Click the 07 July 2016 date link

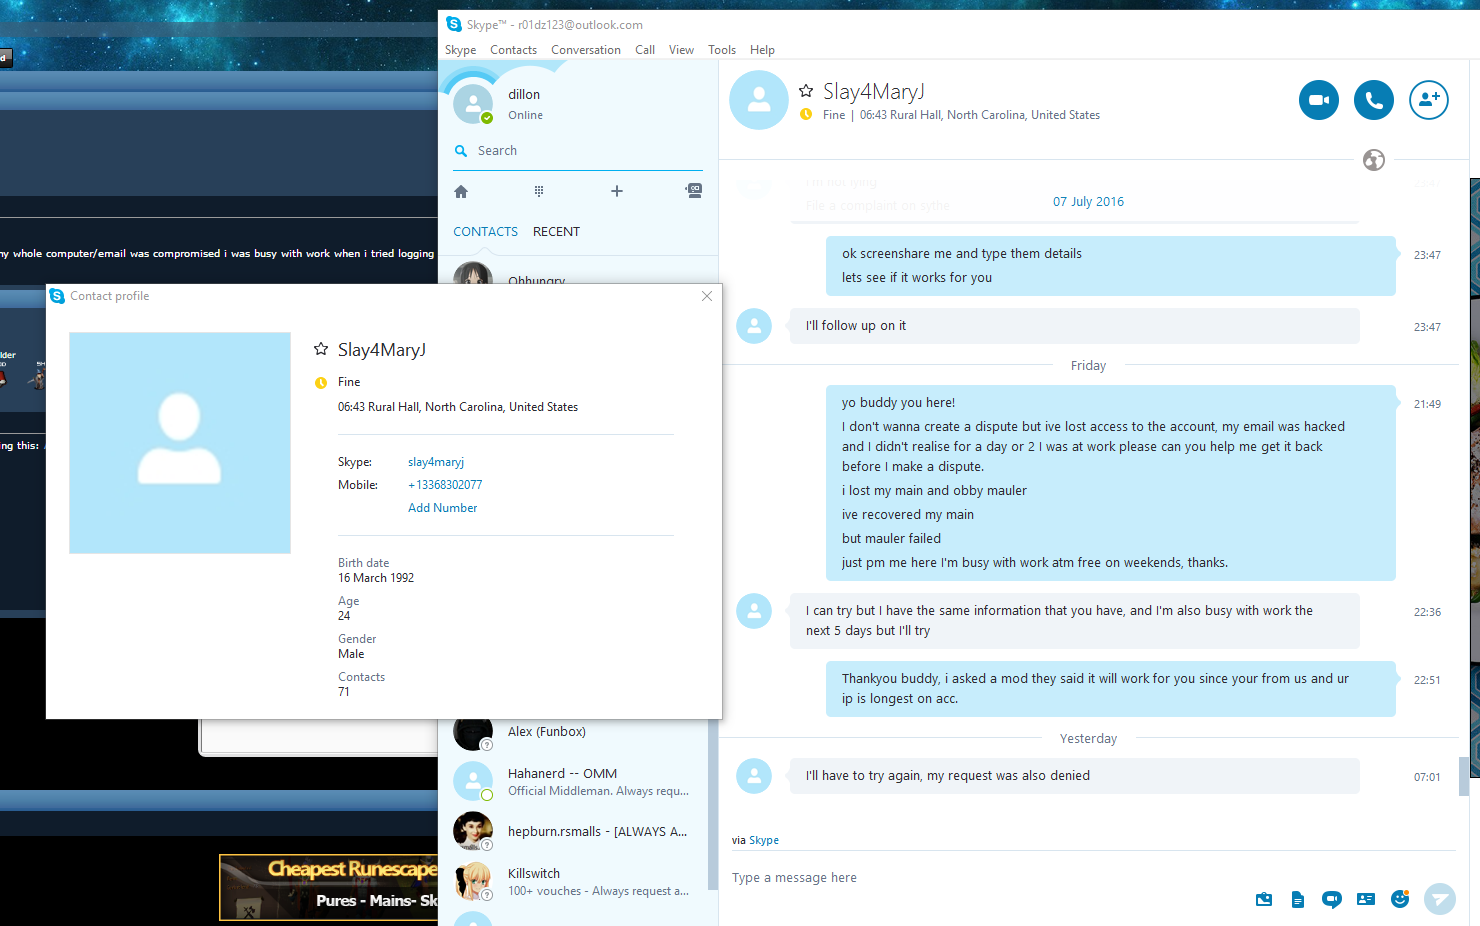click(x=1088, y=202)
